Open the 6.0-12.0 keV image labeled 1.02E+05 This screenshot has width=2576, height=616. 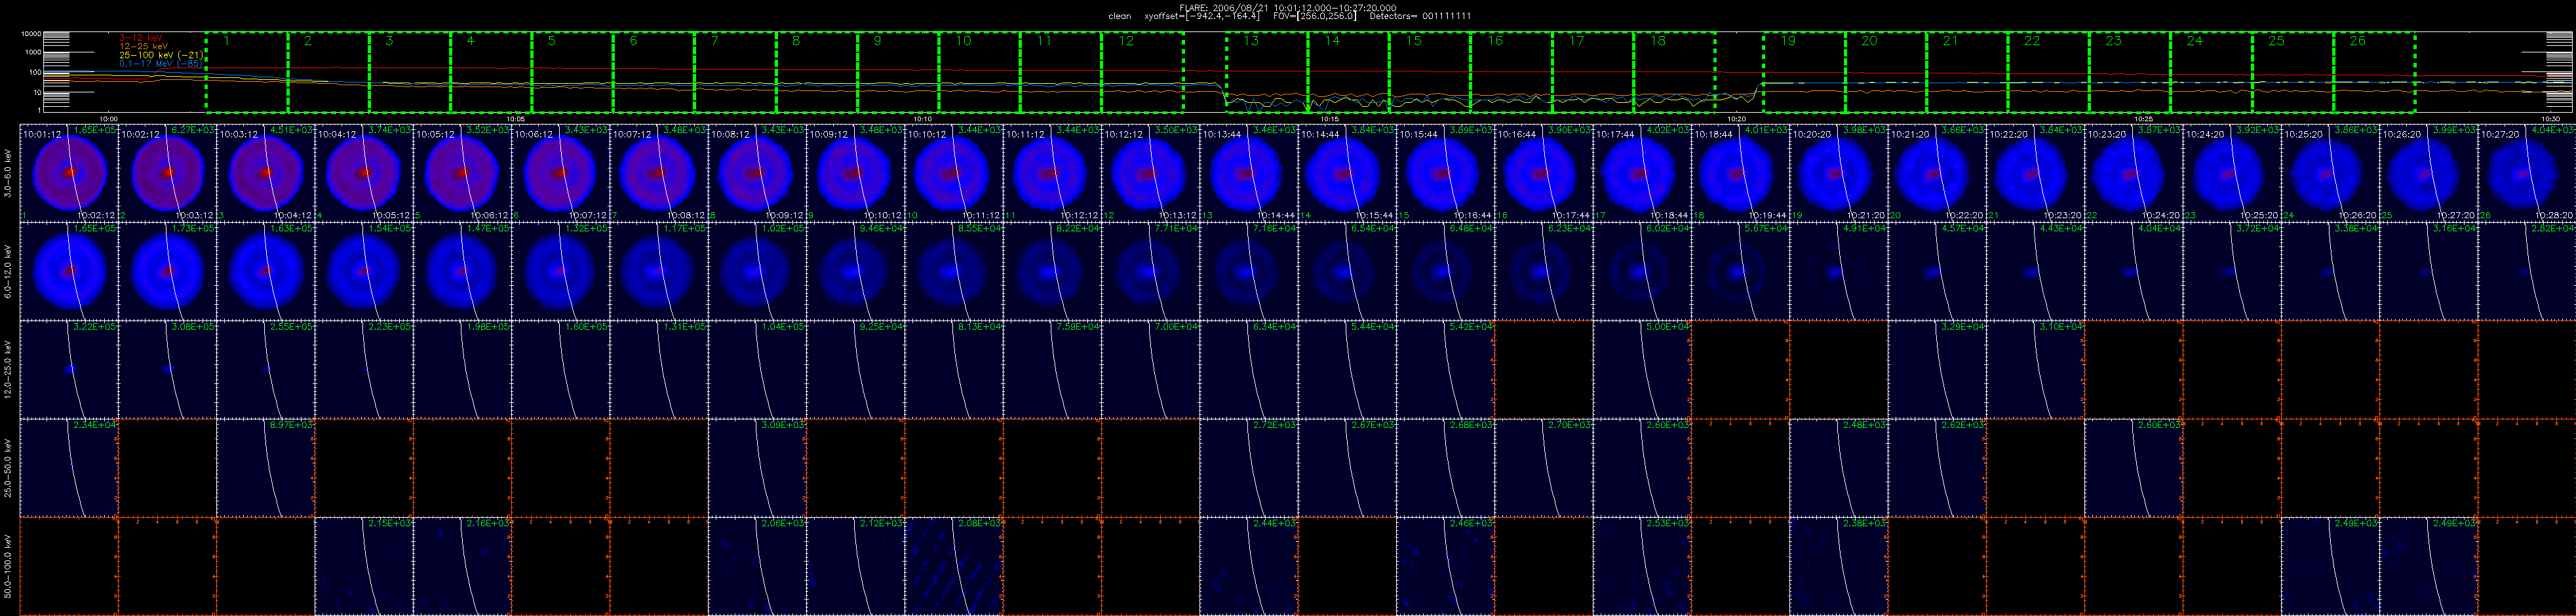(757, 270)
